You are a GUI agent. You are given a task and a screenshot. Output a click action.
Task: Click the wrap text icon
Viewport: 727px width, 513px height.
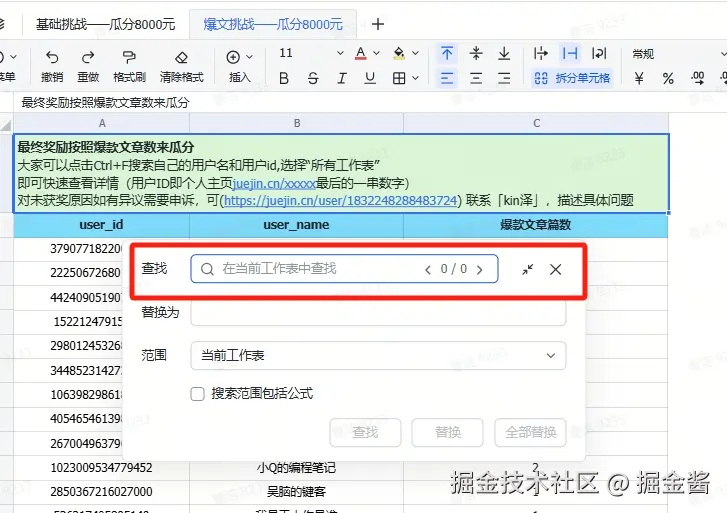coord(599,53)
